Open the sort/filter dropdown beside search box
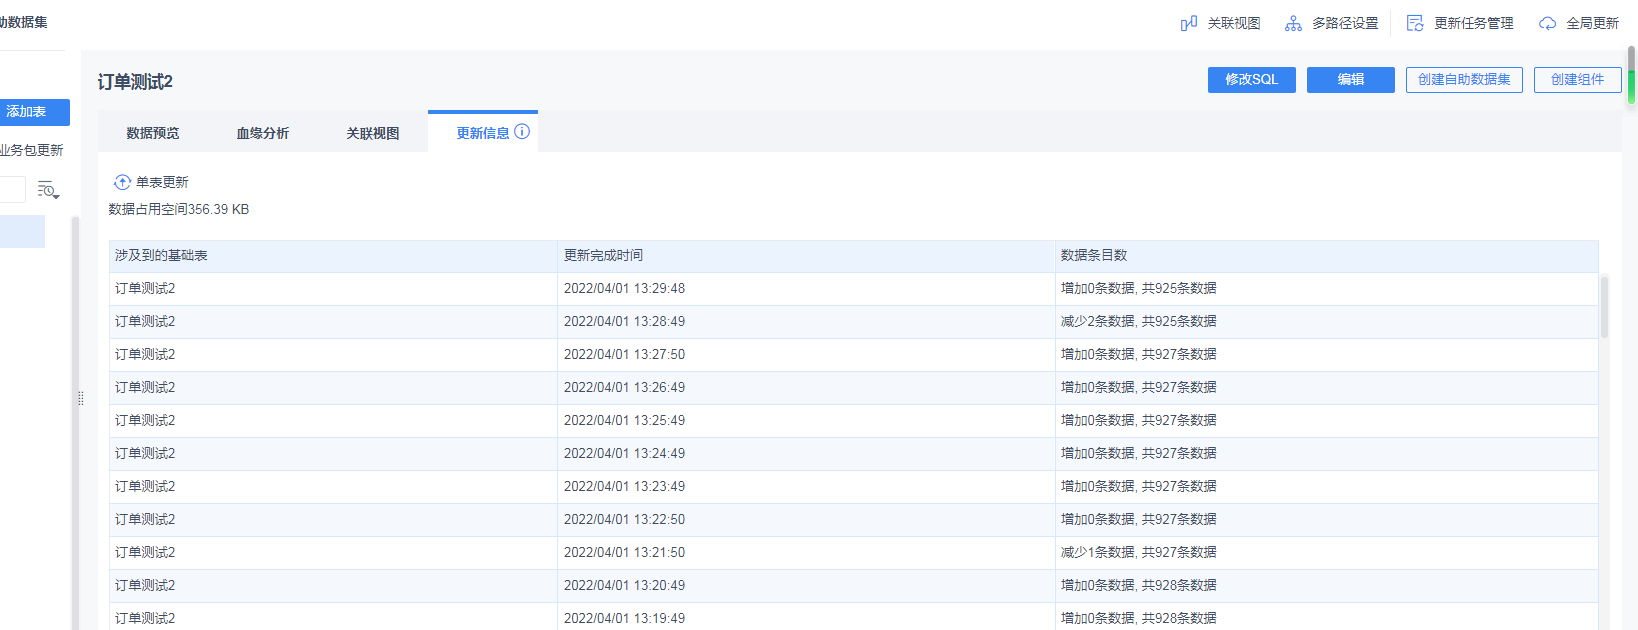 tap(48, 190)
